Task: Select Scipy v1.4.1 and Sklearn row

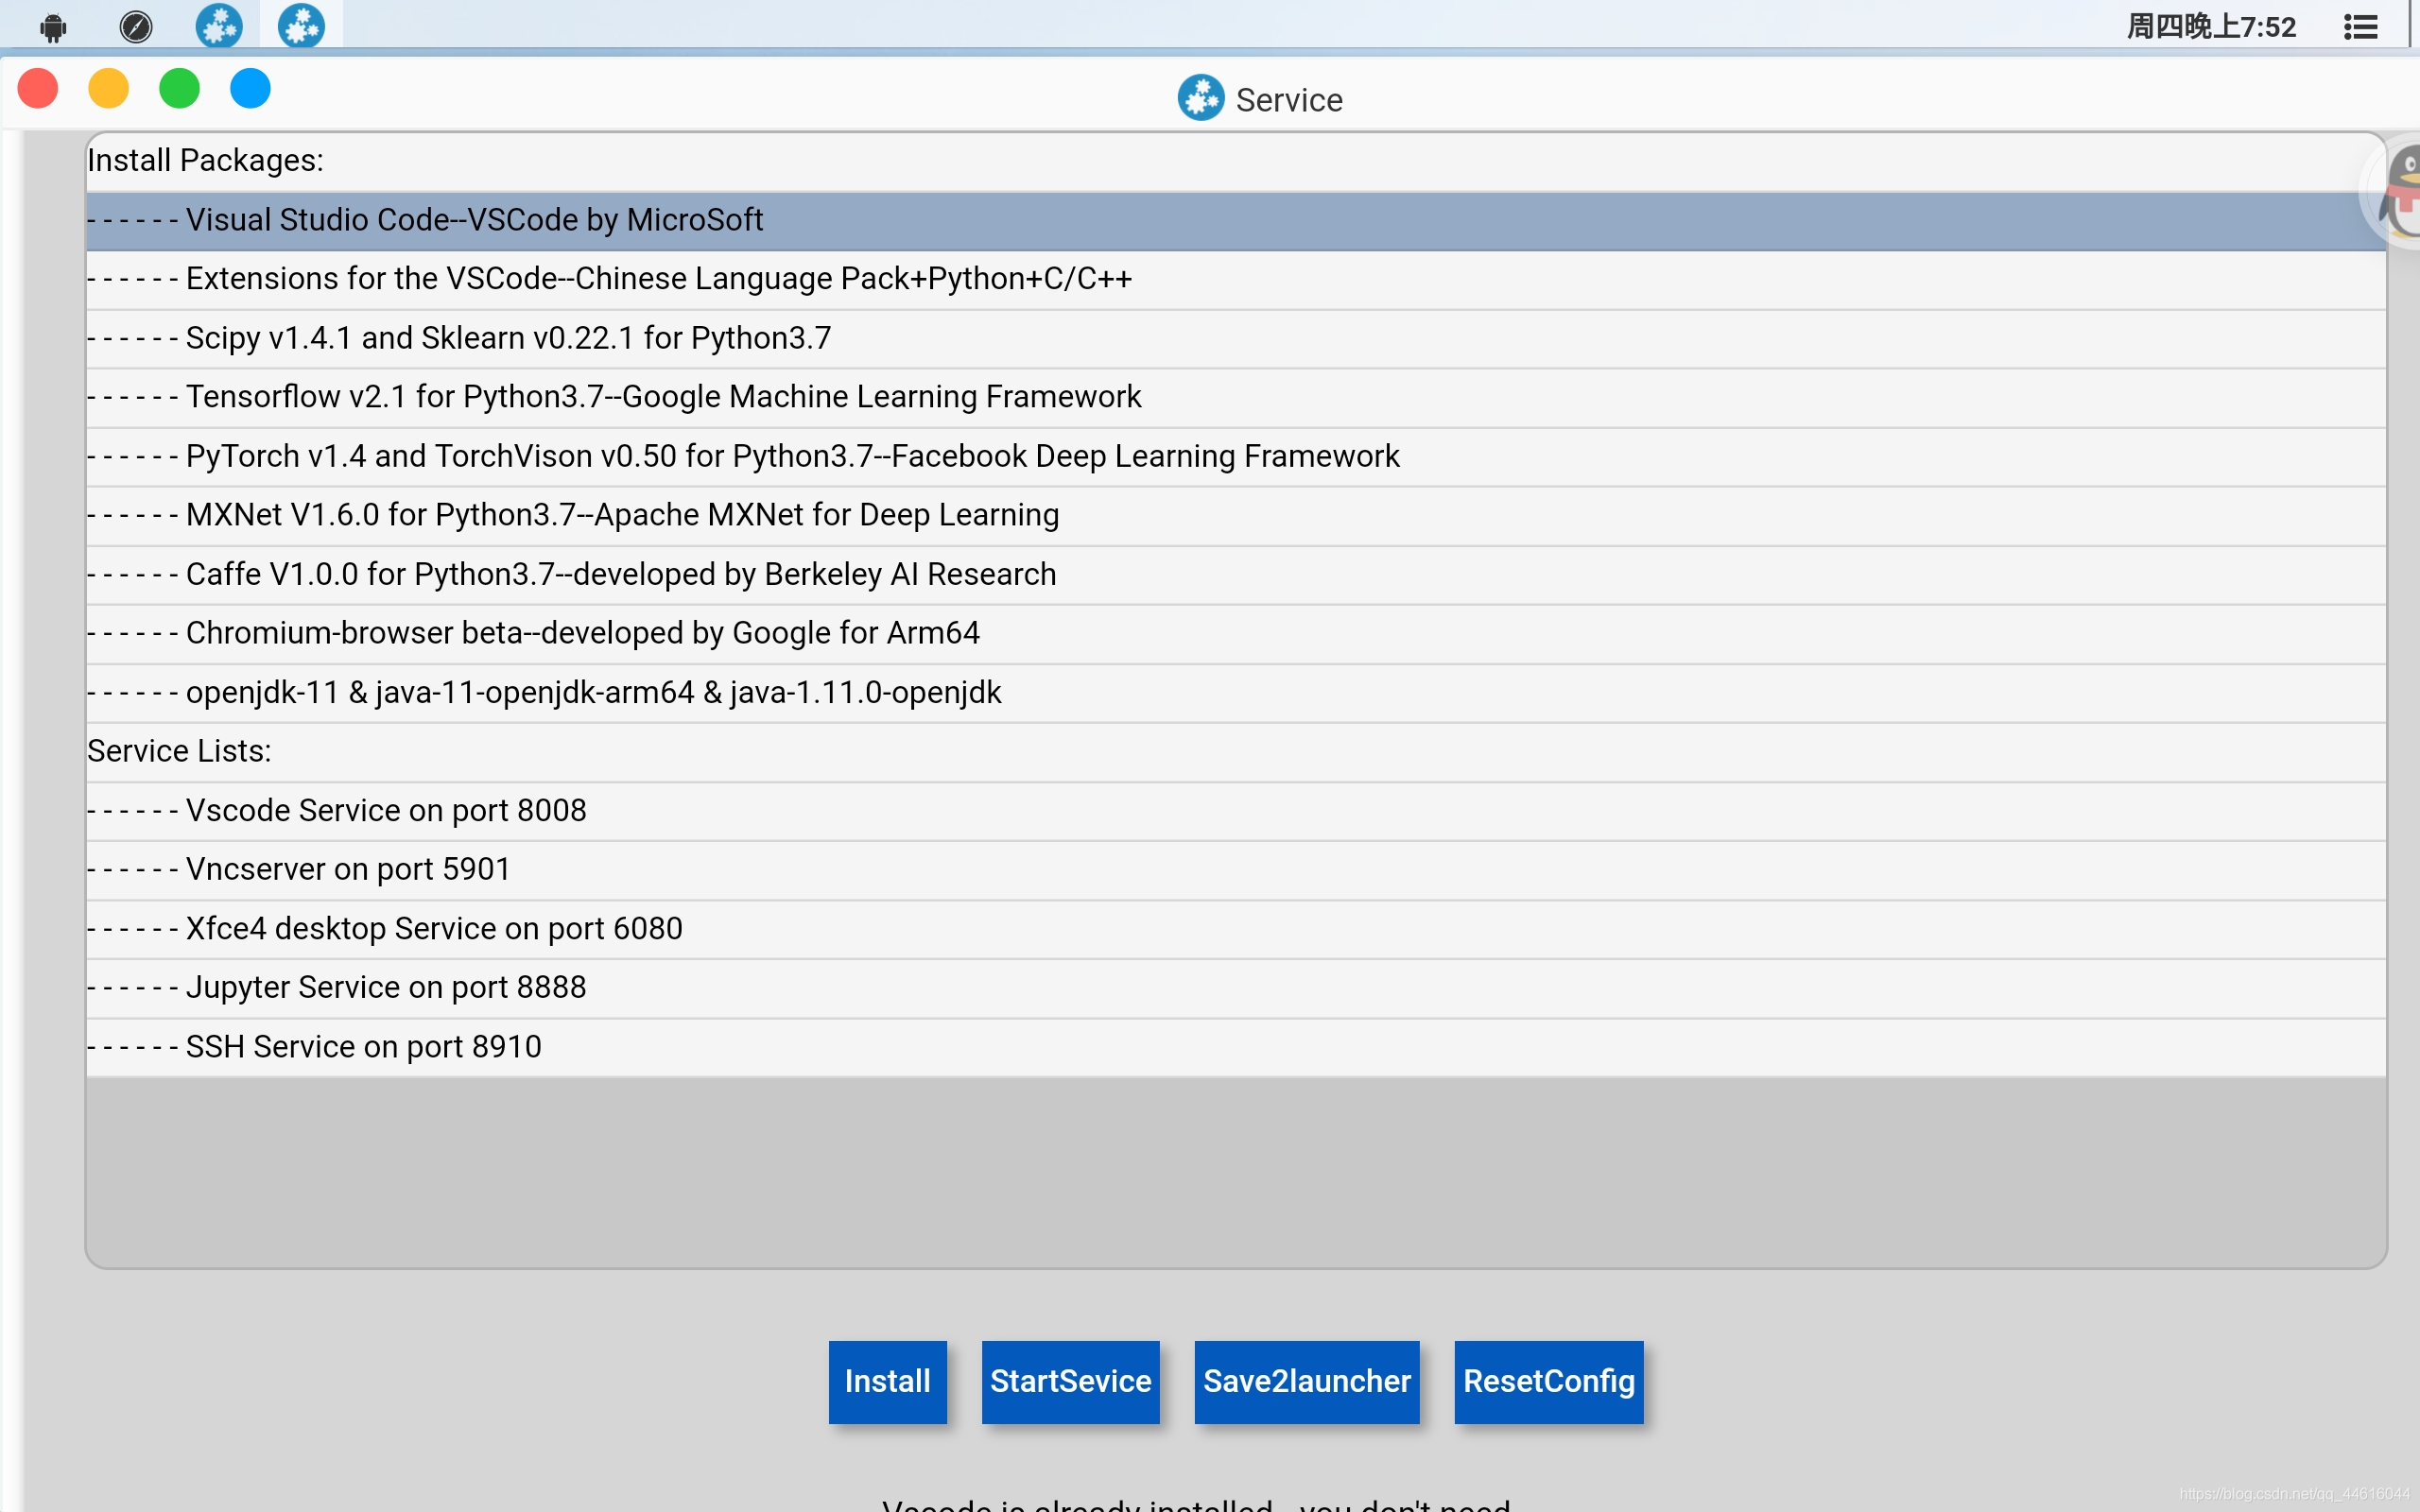Action: 1236,338
